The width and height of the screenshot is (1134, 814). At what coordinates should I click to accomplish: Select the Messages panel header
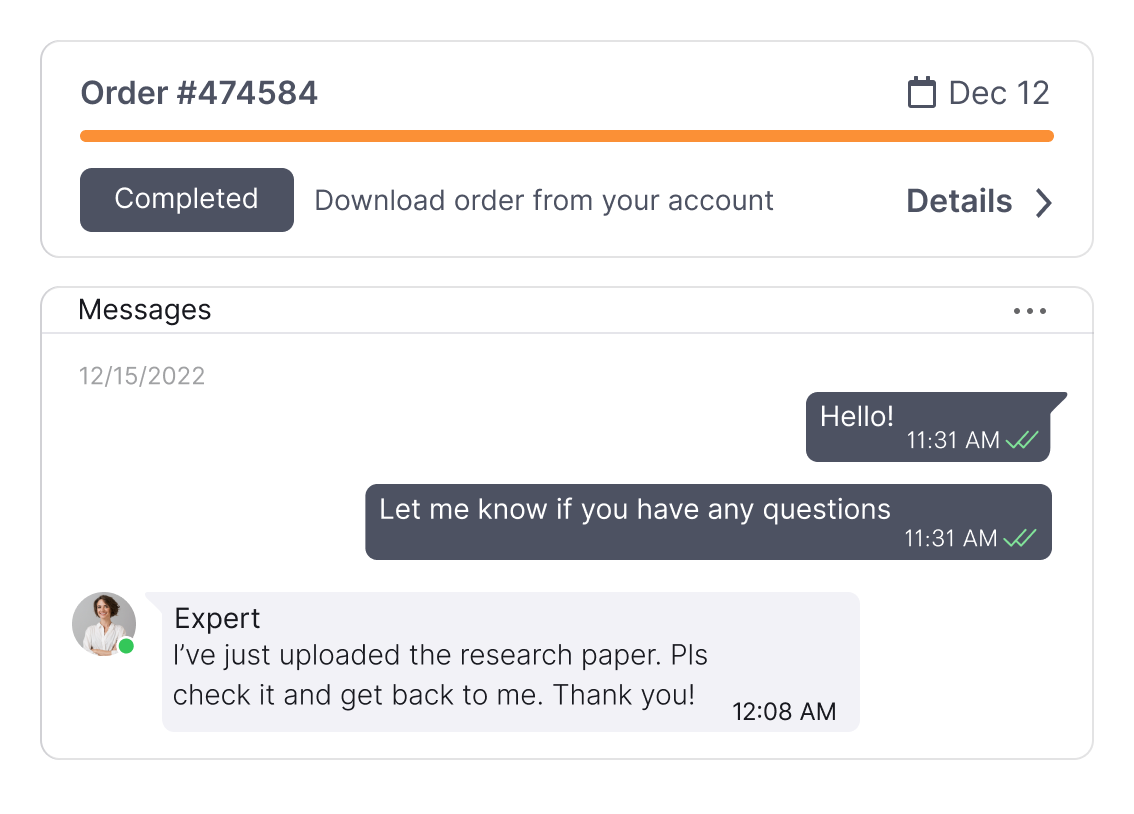tap(145, 310)
